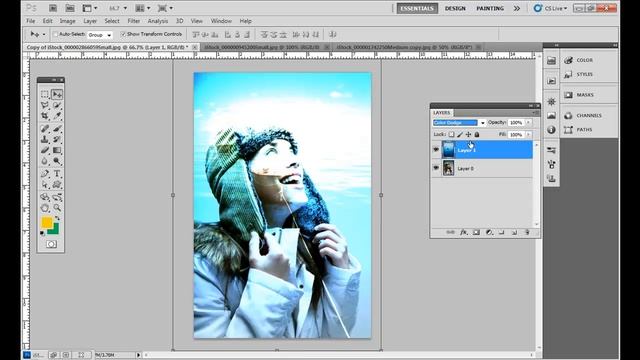Reset default foreground and background colors

[x=42, y=233]
